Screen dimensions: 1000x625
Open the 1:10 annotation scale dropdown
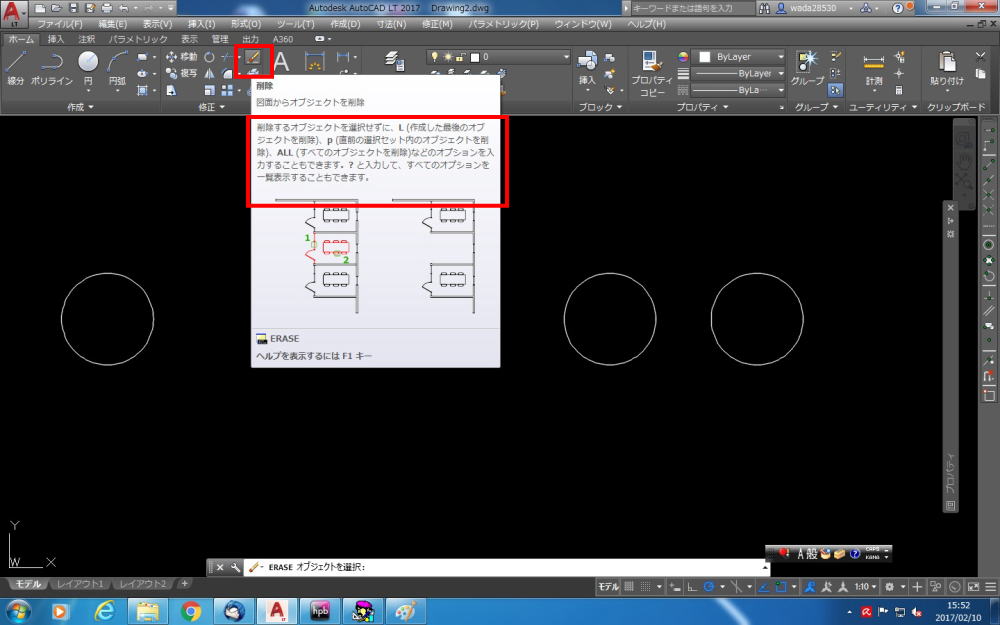[866, 587]
